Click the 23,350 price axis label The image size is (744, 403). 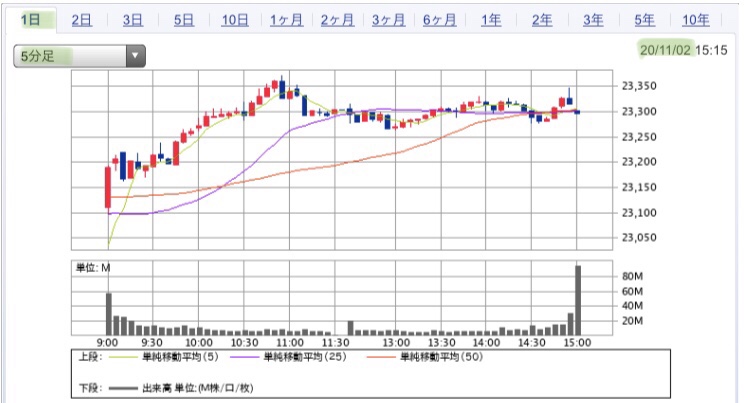(639, 86)
